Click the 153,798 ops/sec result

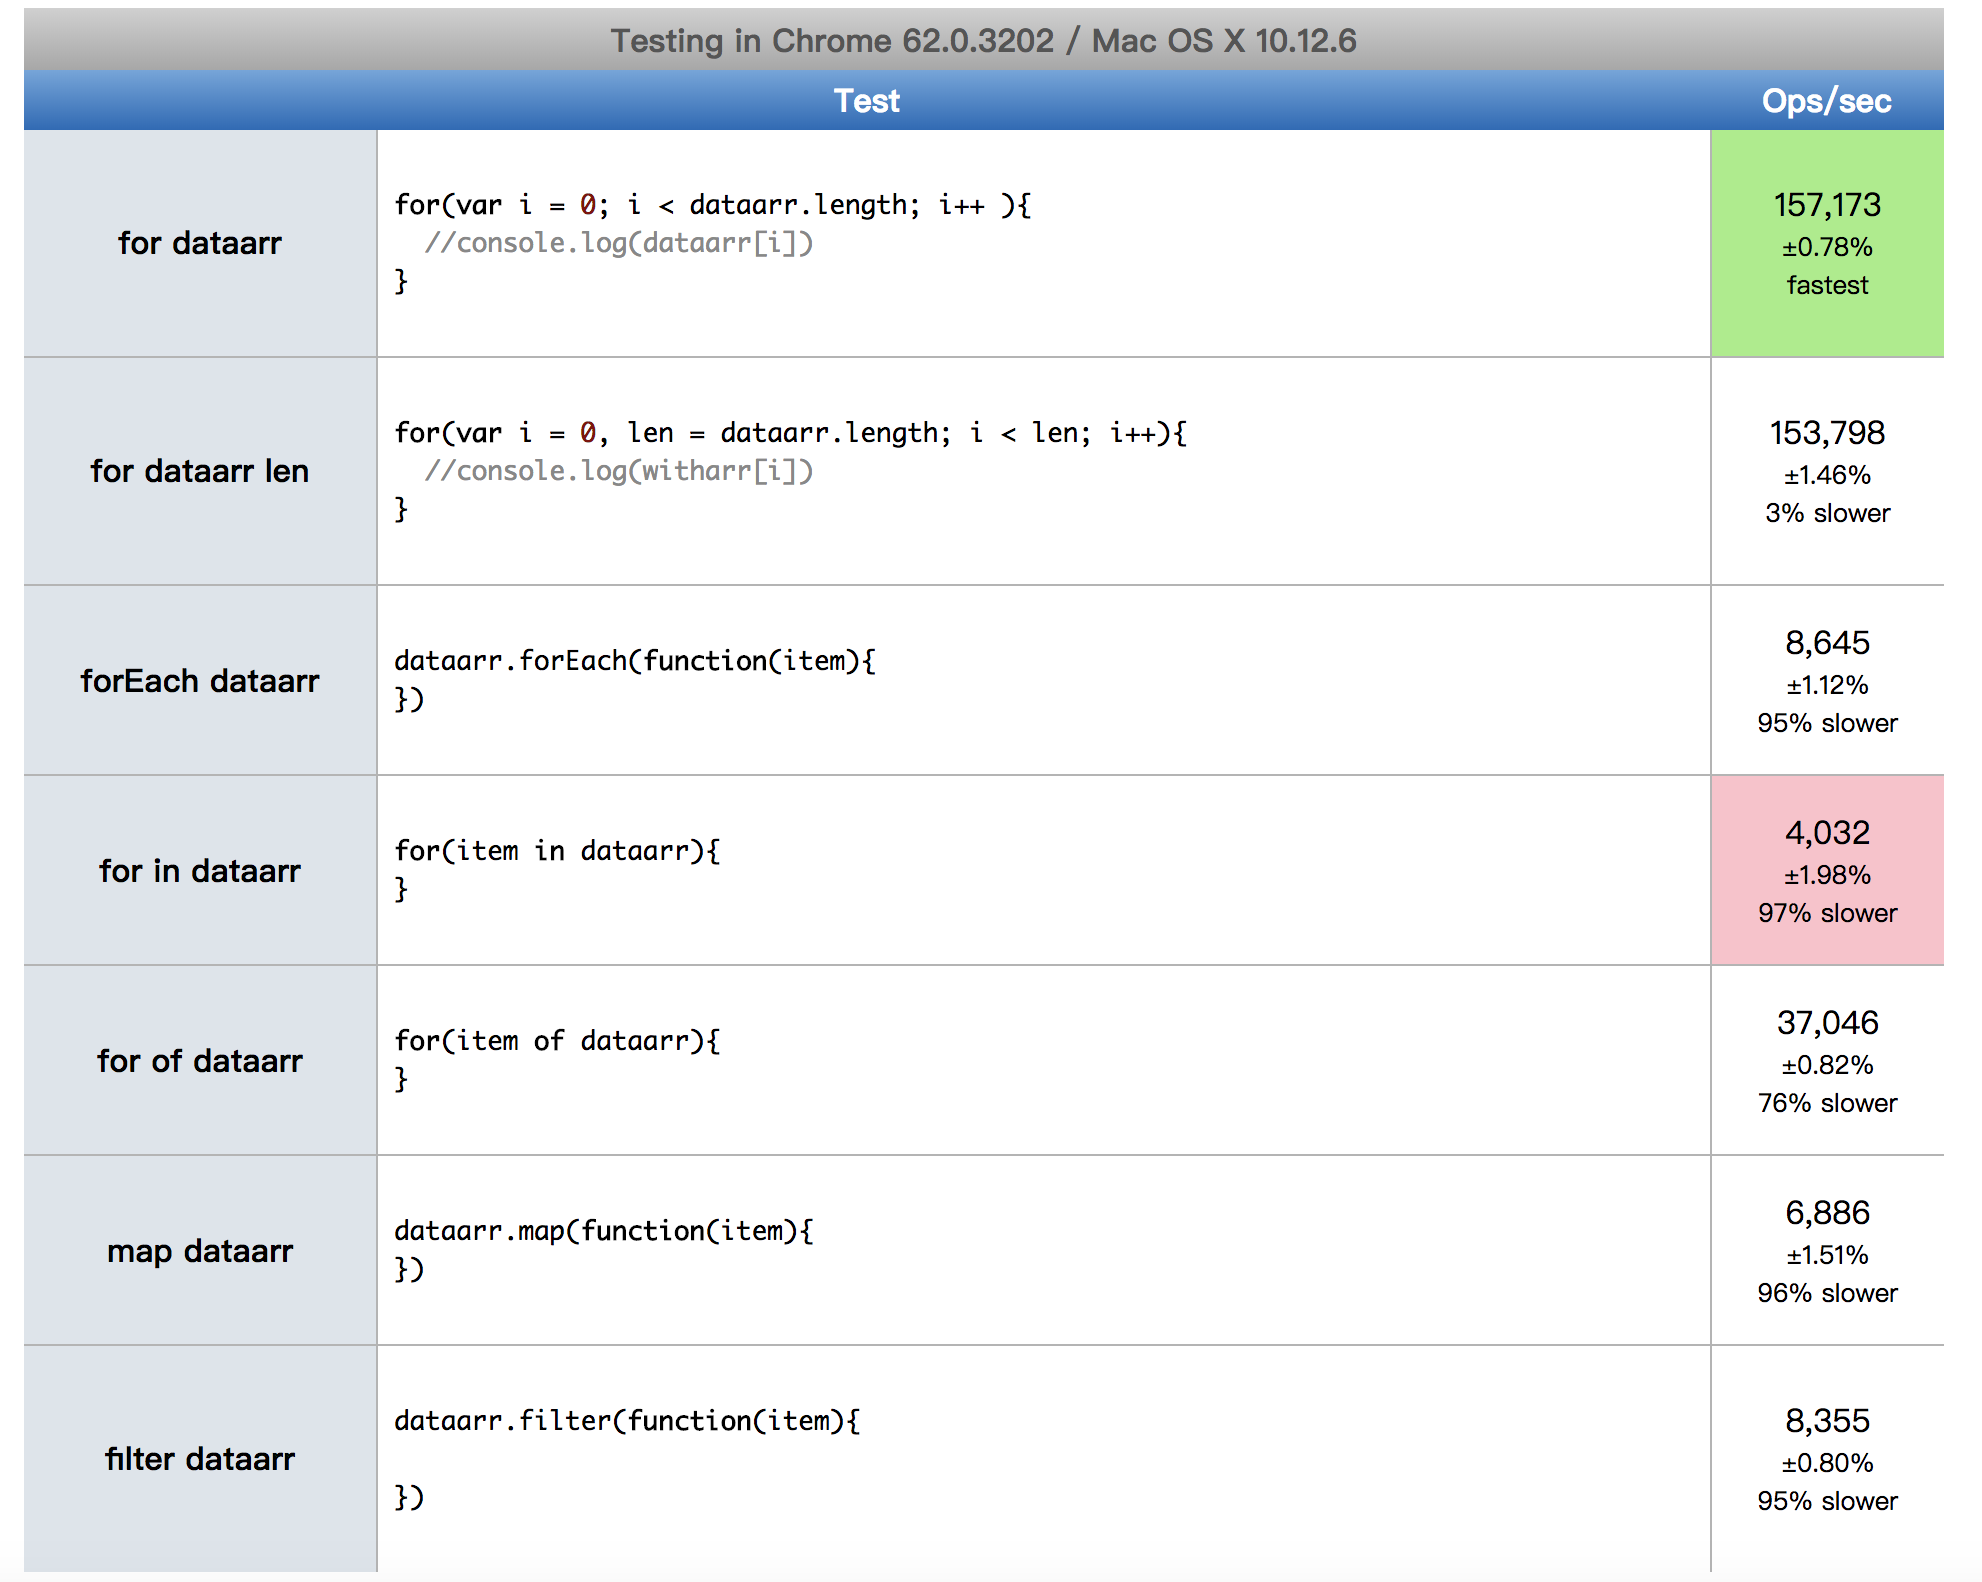coord(1827,434)
